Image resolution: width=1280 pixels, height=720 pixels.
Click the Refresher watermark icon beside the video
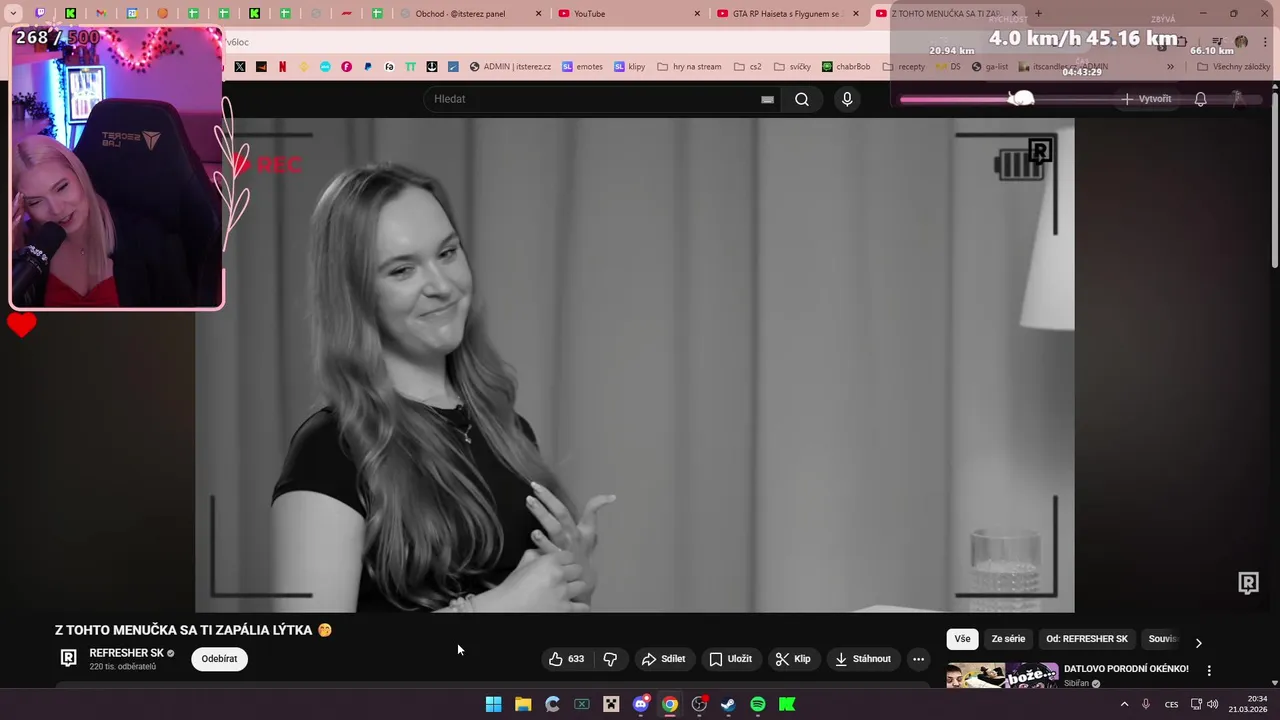[1248, 583]
